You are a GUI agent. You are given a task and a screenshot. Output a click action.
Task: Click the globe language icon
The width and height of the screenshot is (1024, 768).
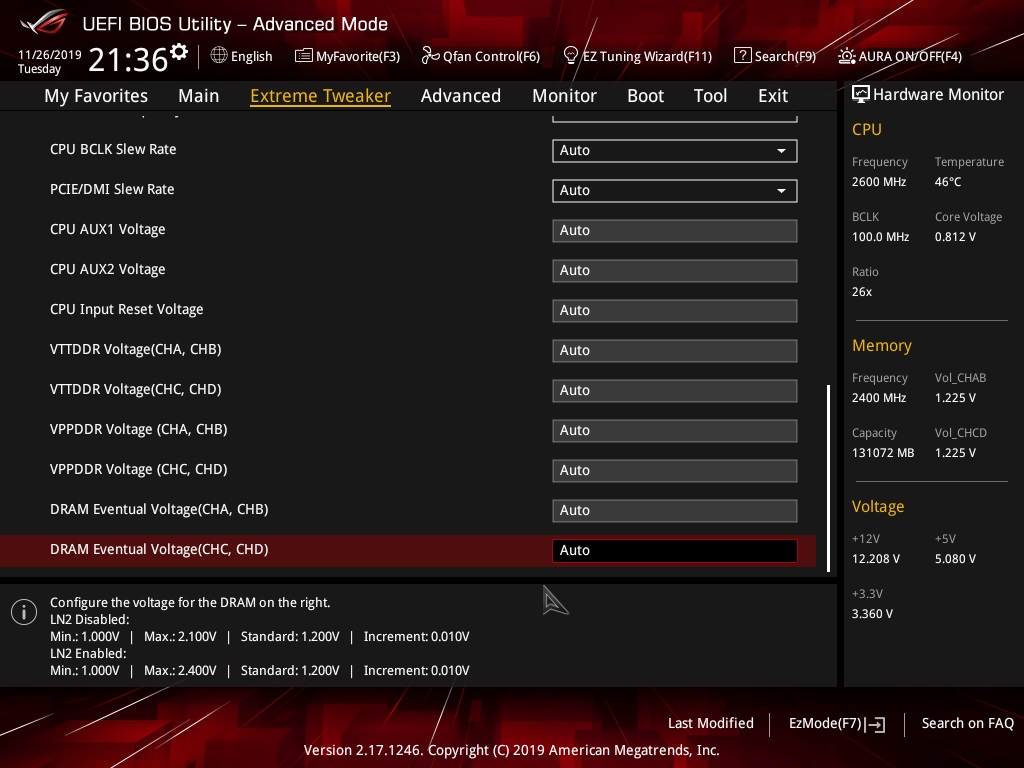tap(219, 56)
